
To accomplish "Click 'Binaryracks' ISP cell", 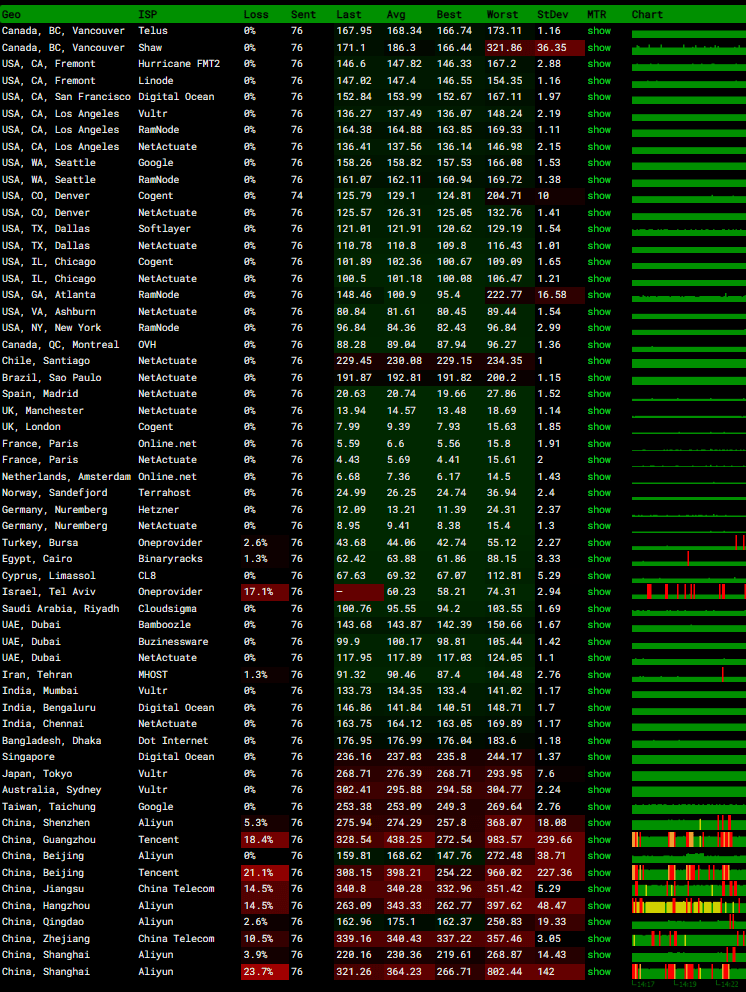I will (x=170, y=559).
